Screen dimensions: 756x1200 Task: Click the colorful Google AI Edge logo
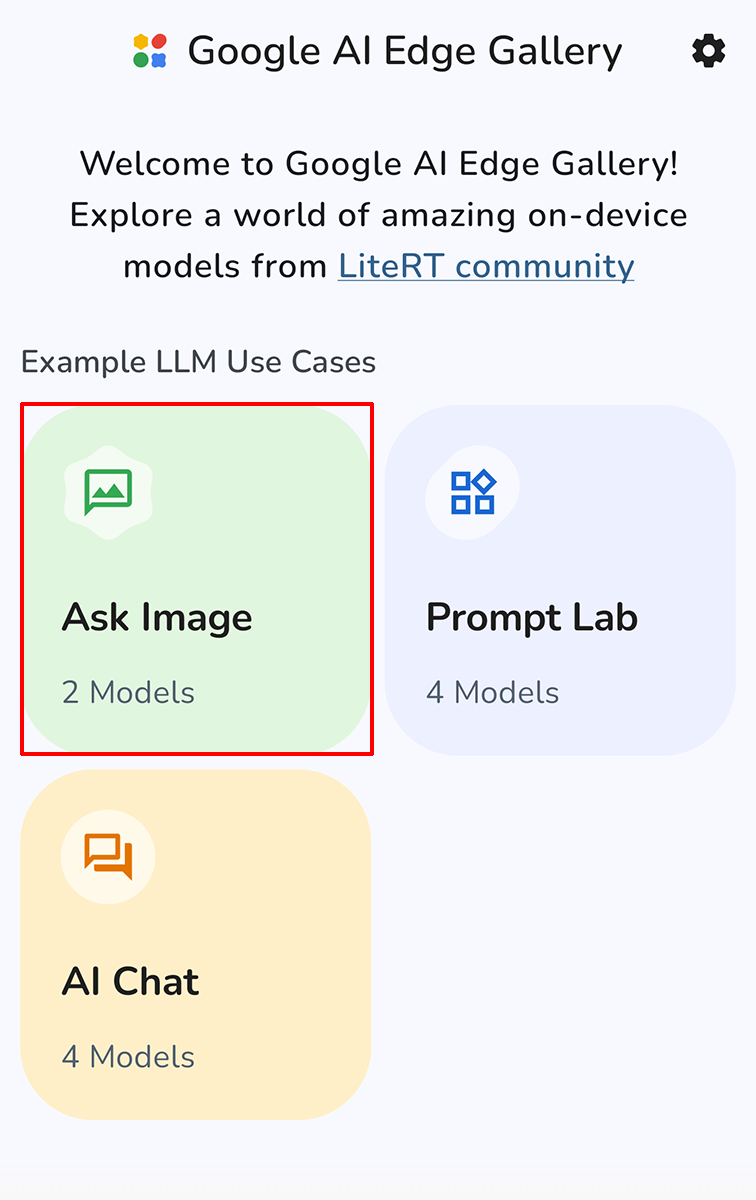click(150, 51)
